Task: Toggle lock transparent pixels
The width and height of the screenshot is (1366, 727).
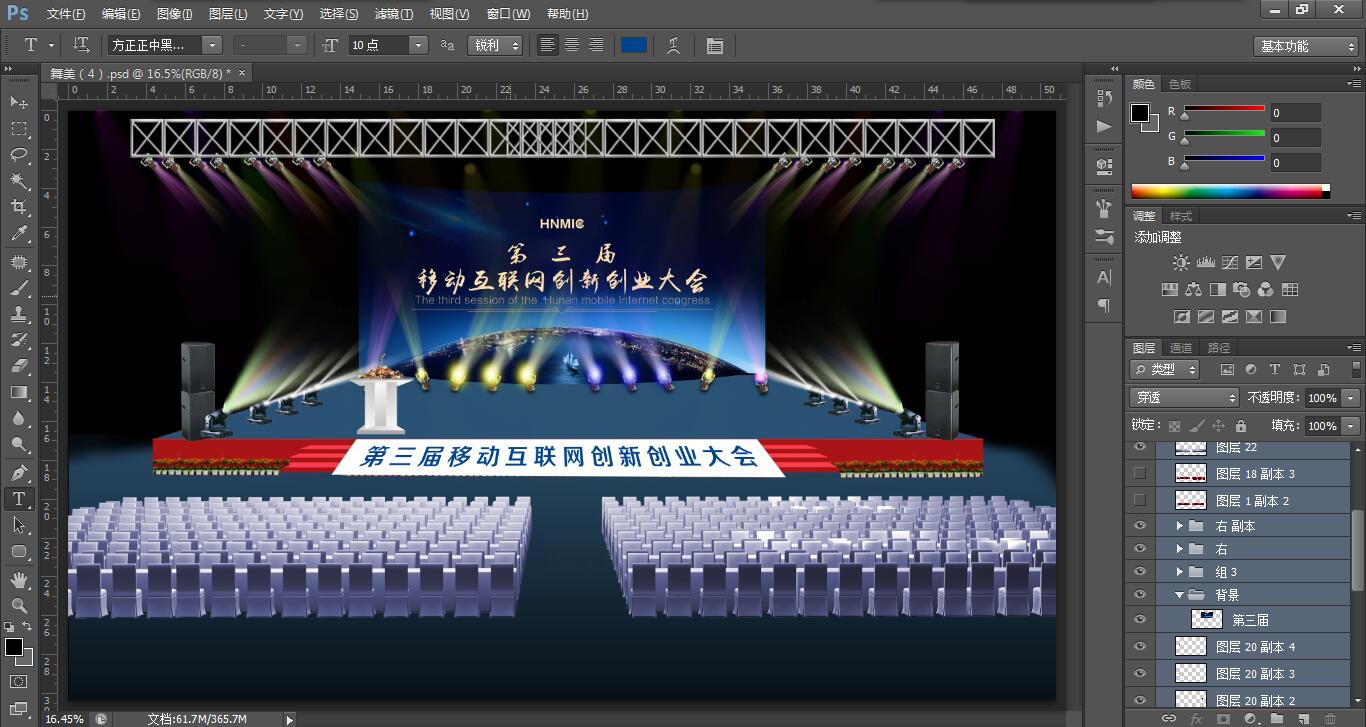Action: tap(1175, 426)
